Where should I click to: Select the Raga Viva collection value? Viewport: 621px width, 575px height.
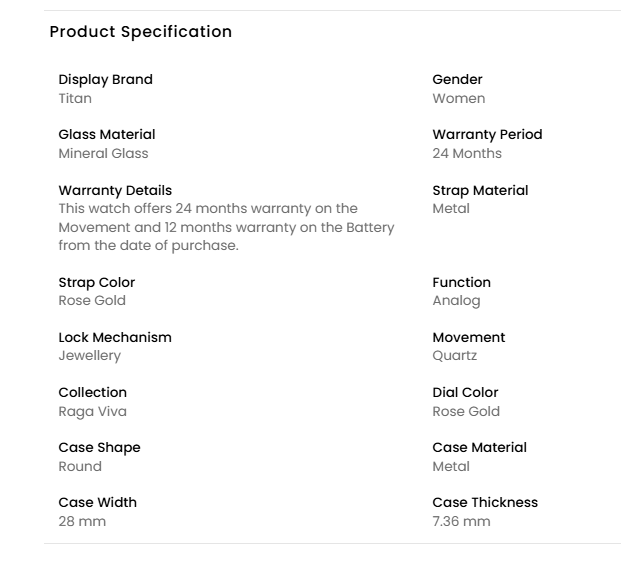point(92,411)
